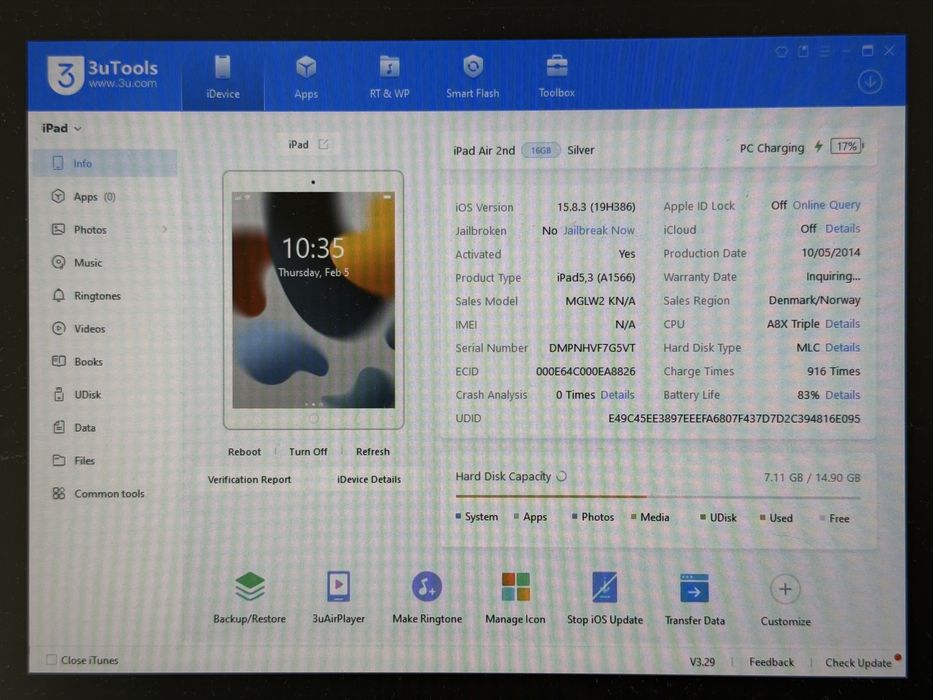
Task: Open the Backup/Restore tool
Action: click(249, 597)
